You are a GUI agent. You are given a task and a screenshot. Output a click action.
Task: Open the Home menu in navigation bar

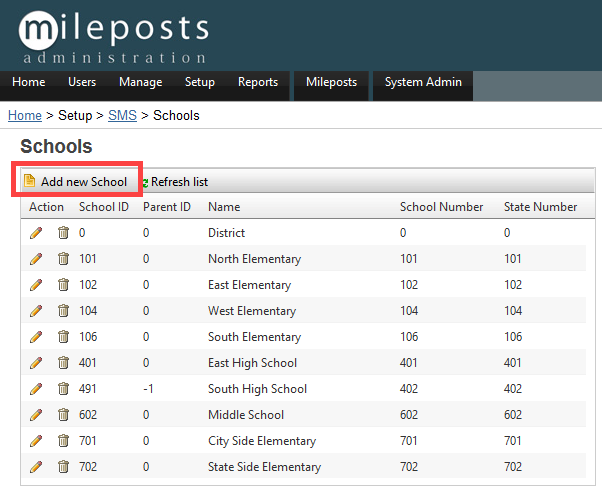(28, 82)
